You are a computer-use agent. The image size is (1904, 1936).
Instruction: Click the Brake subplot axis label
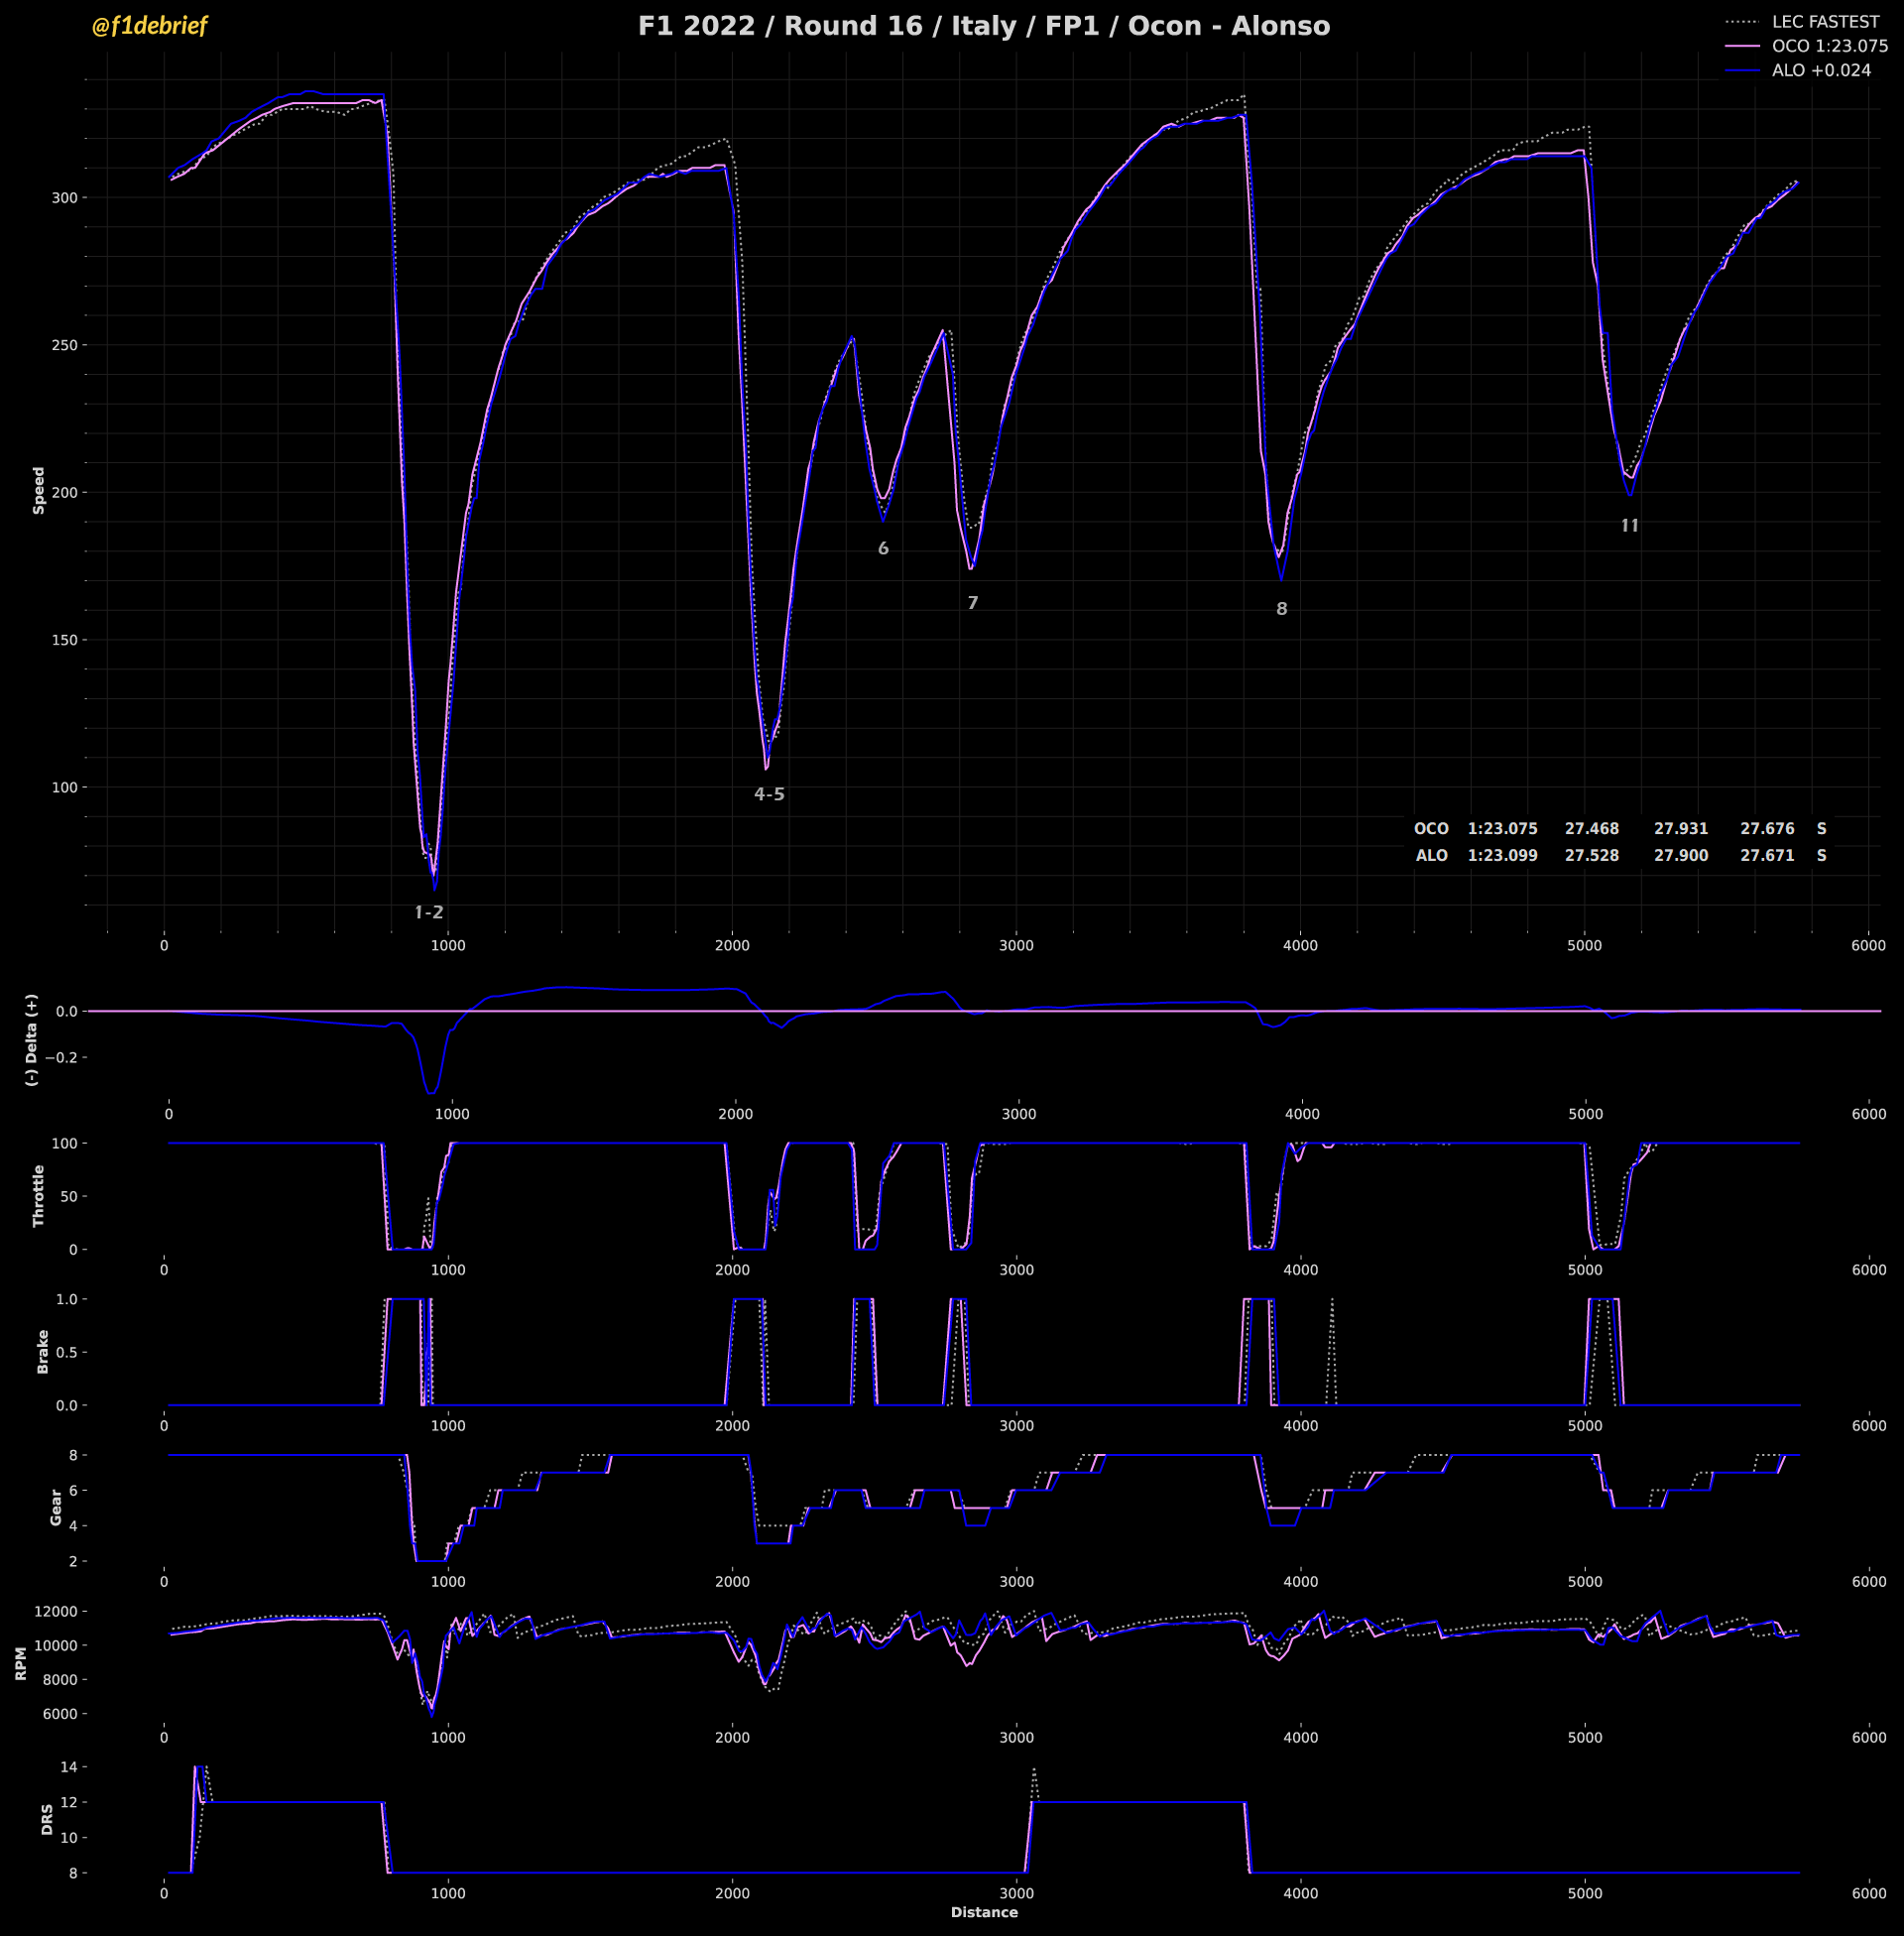[x=43, y=1351]
